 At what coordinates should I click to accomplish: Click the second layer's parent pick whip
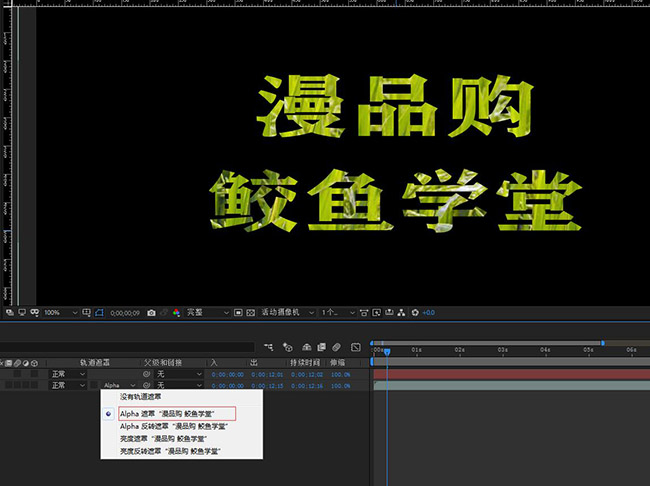[x=146, y=385]
